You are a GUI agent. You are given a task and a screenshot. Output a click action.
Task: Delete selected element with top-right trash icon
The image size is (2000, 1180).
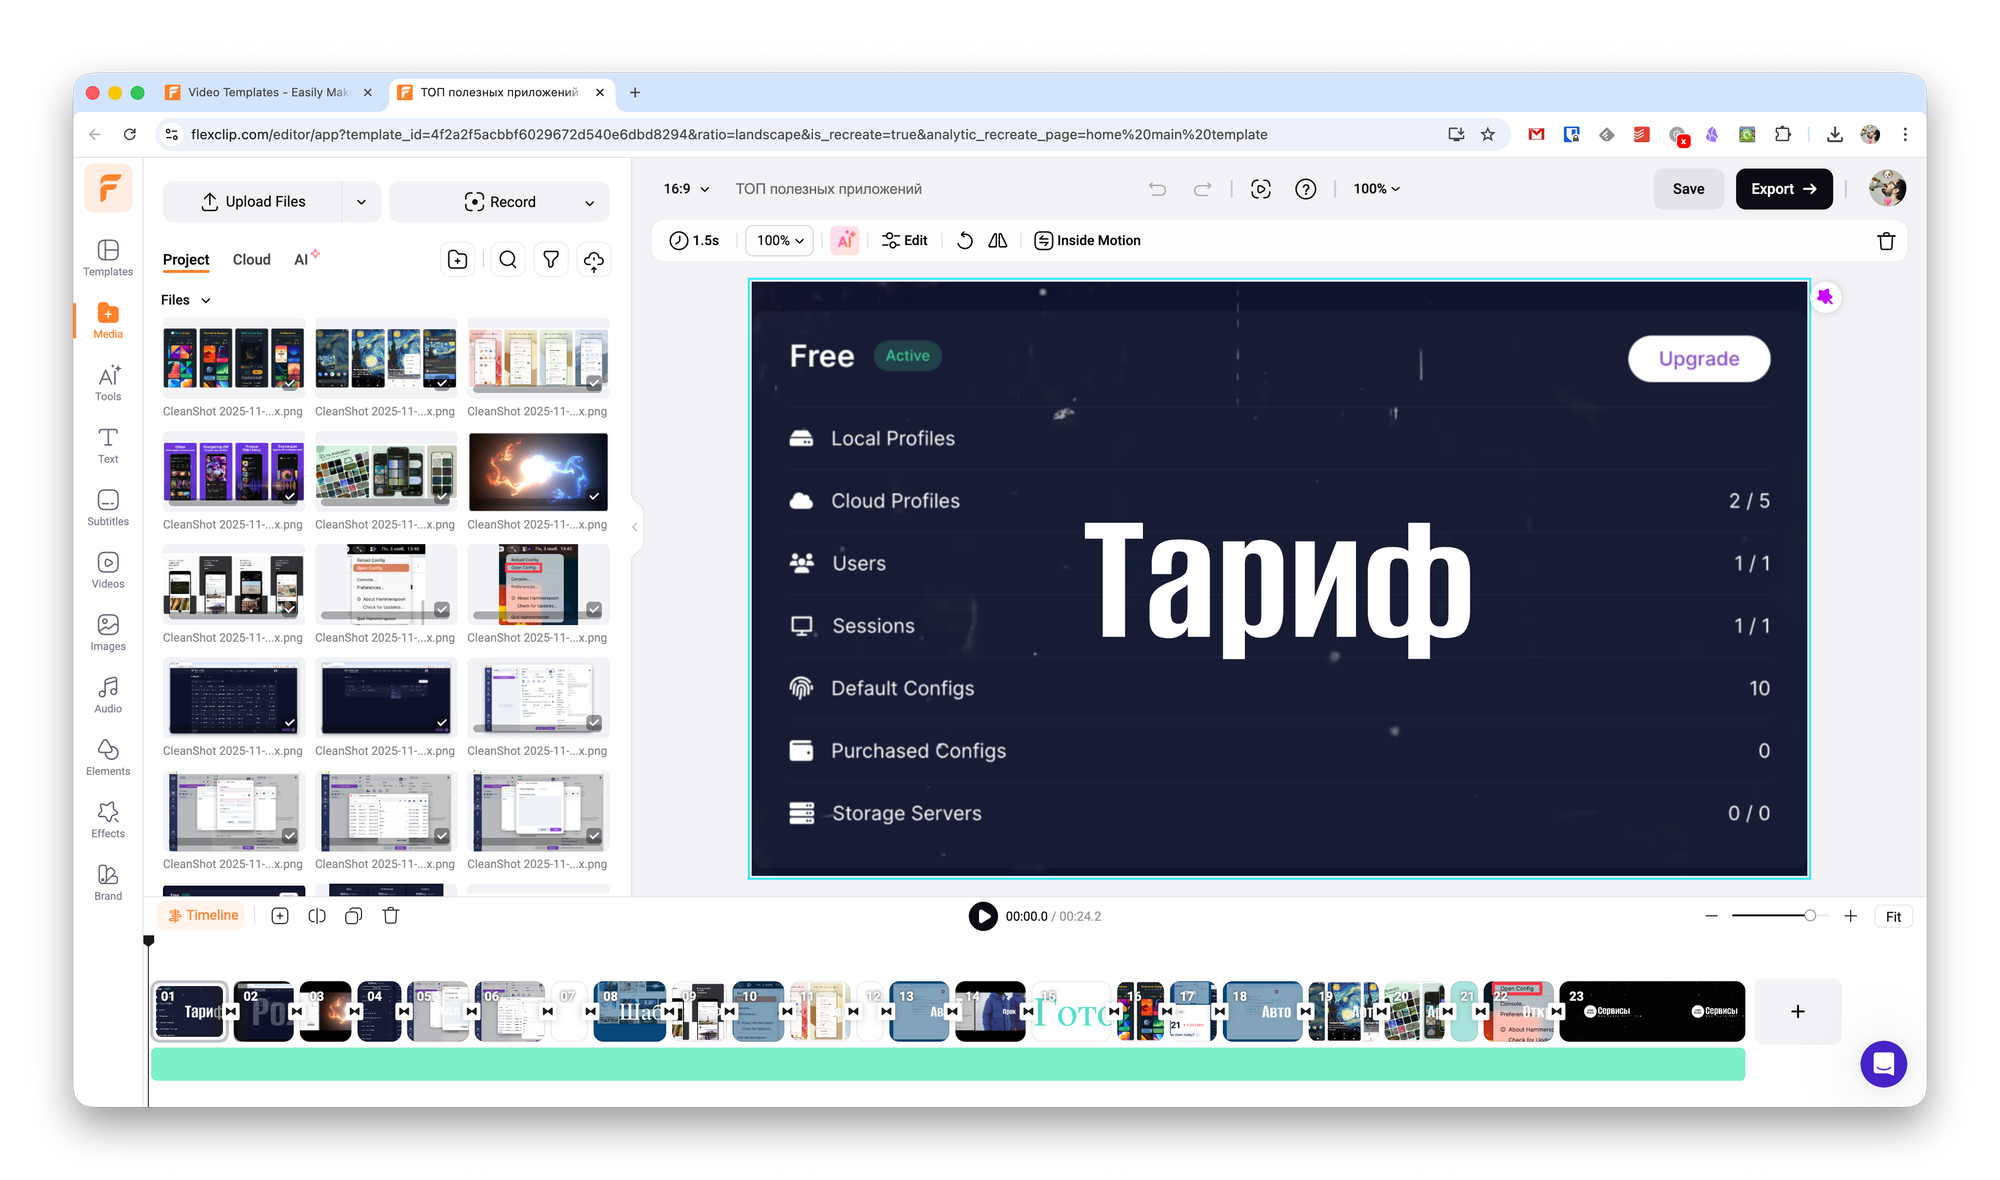[1886, 240]
